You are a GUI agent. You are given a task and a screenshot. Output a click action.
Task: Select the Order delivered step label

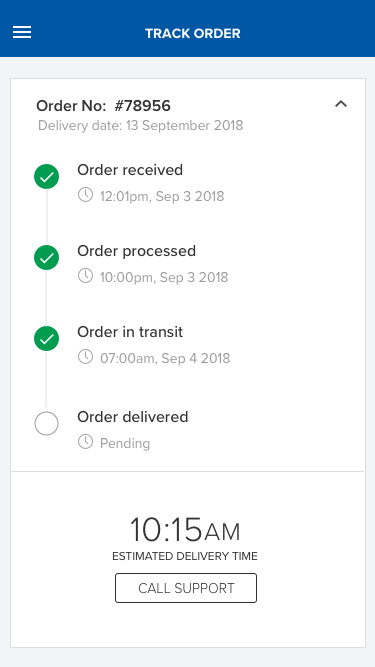[133, 417]
